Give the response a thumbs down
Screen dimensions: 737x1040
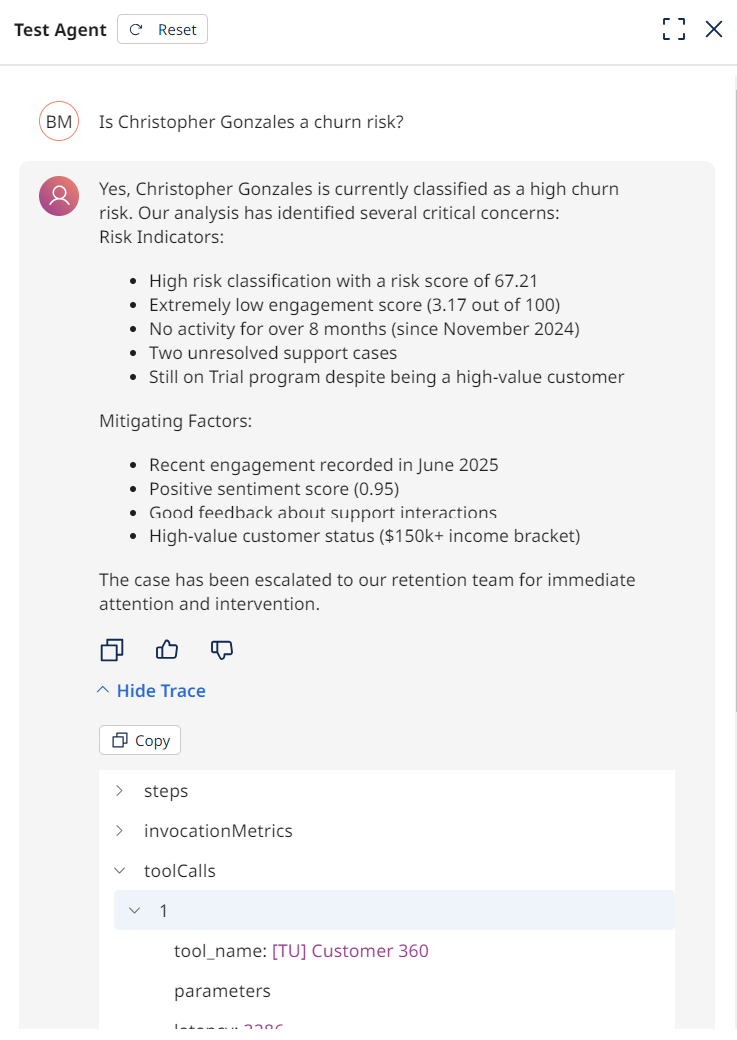coord(221,650)
